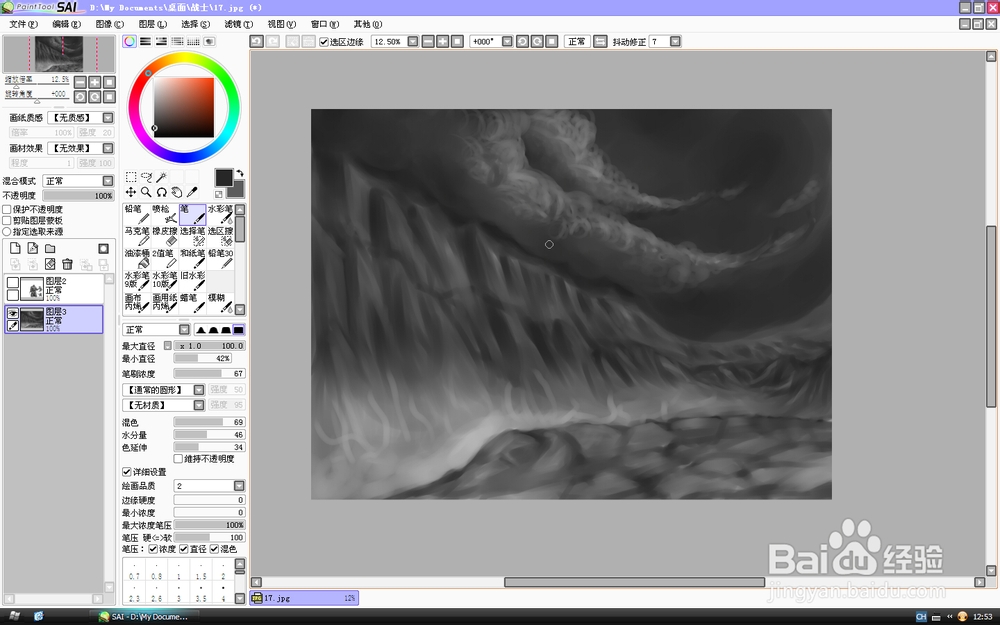
Task: Toggle visibility of 图层2
Action: (x=13, y=283)
